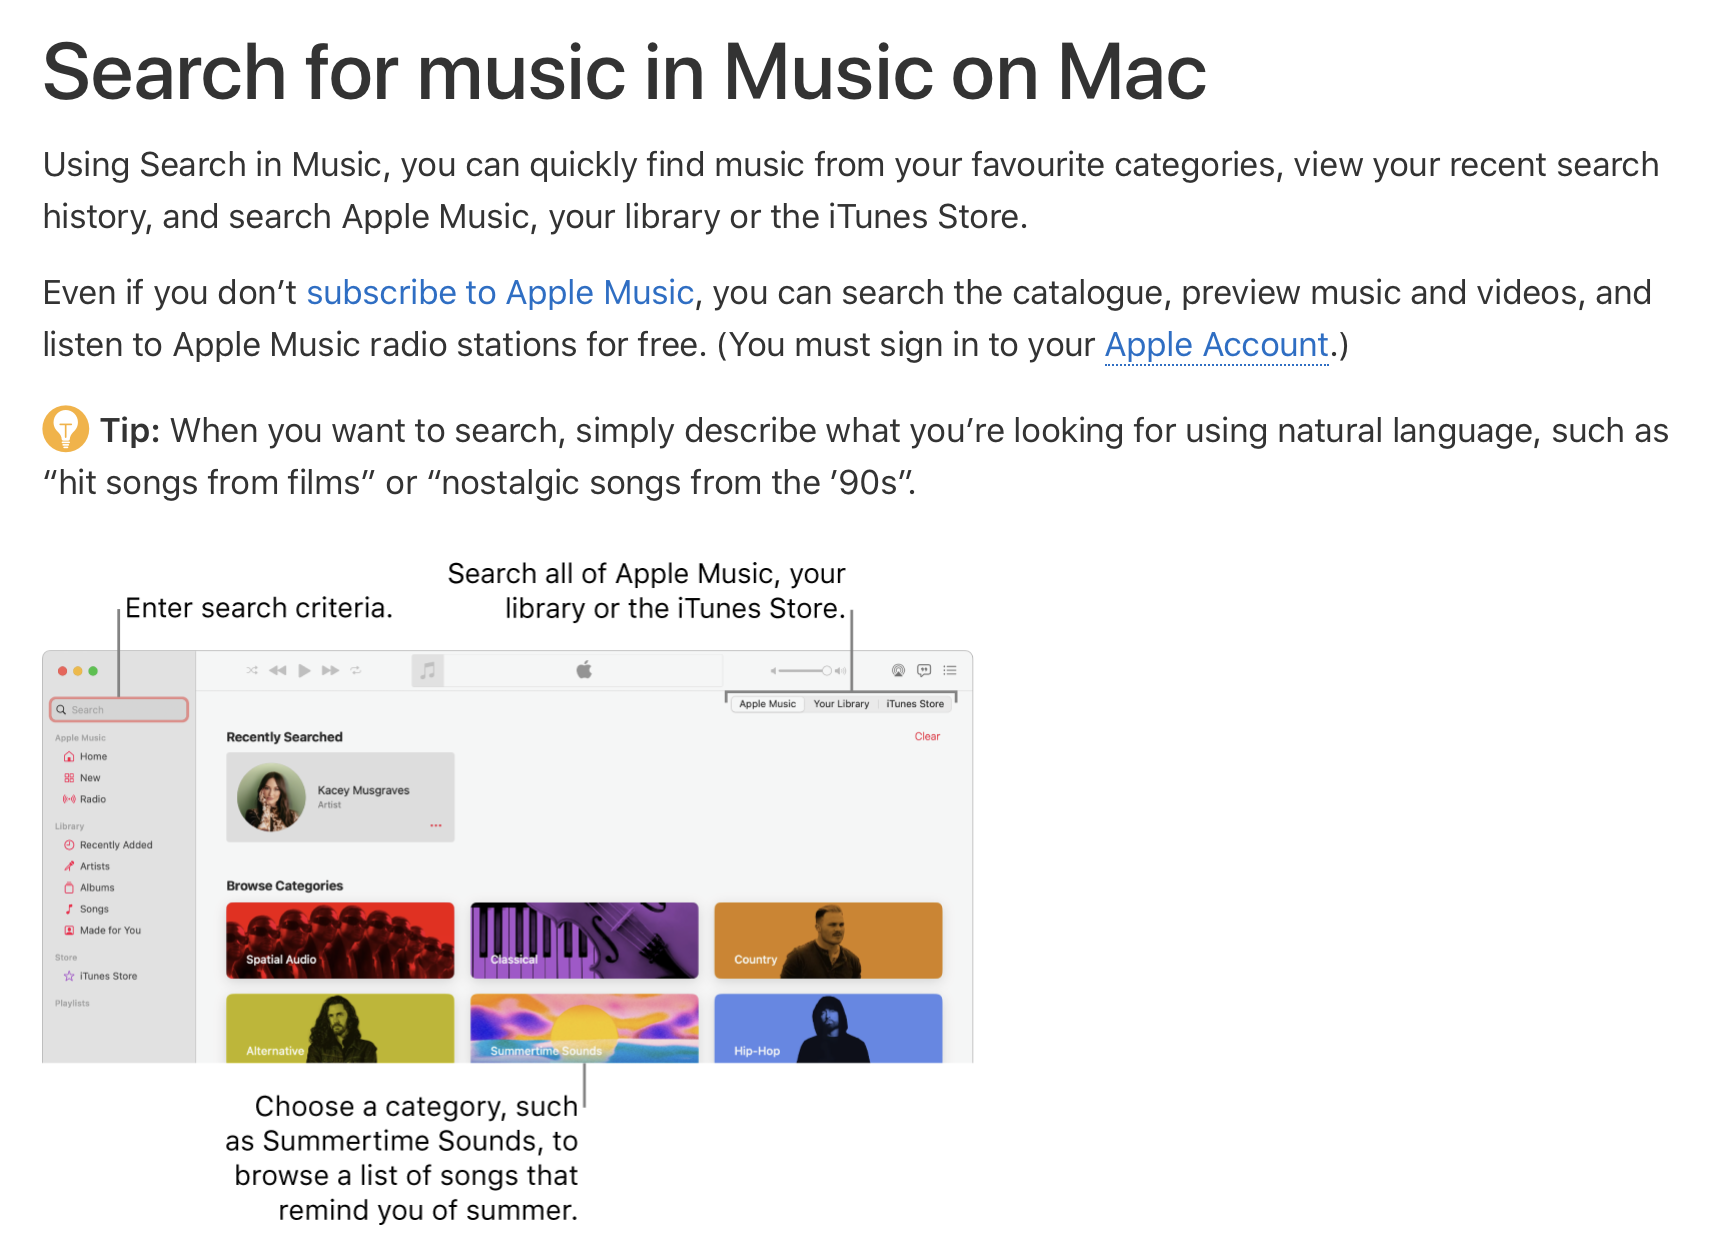Click the Recently Searched heading

(284, 737)
